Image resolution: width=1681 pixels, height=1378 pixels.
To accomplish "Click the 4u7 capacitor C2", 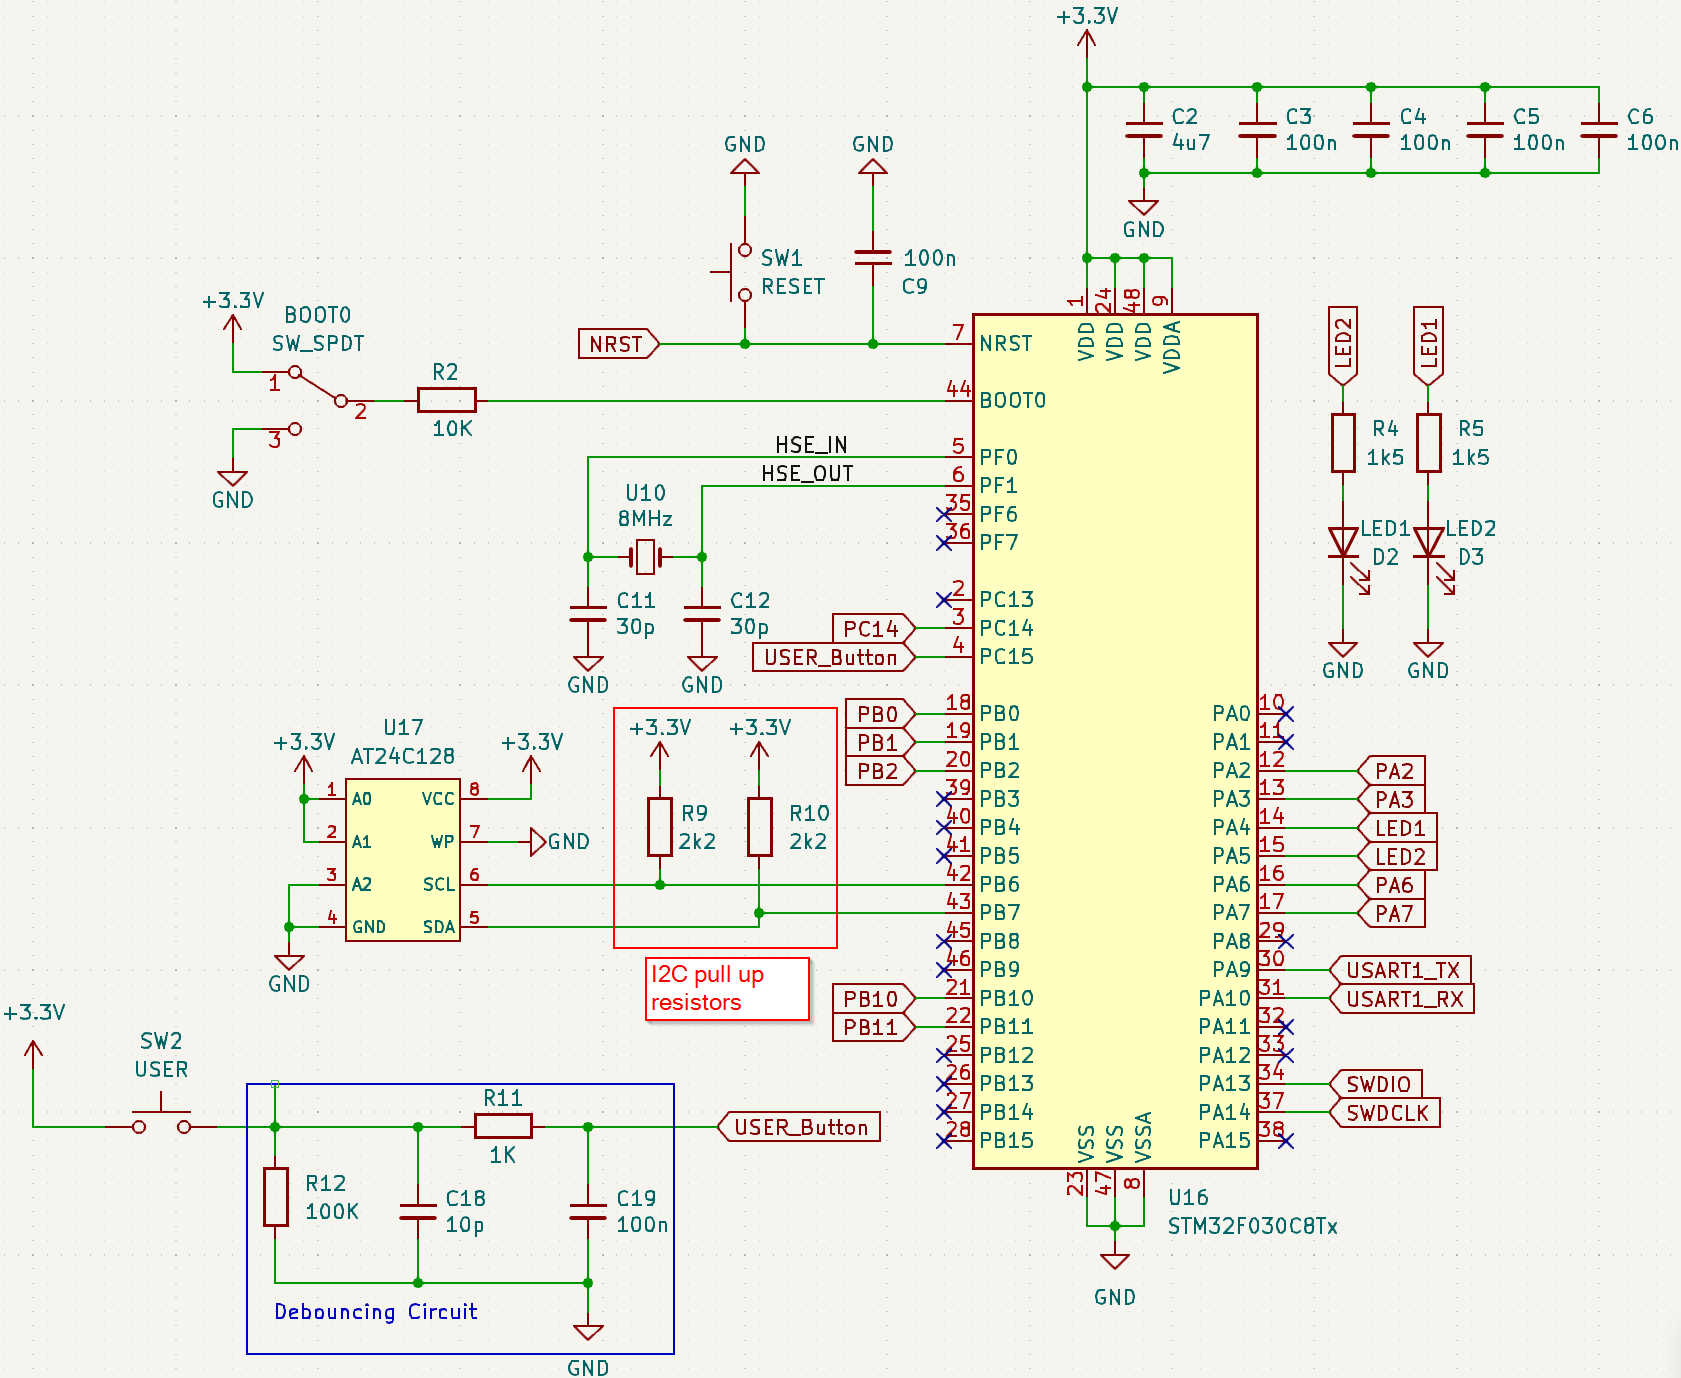I will coord(1143,128).
